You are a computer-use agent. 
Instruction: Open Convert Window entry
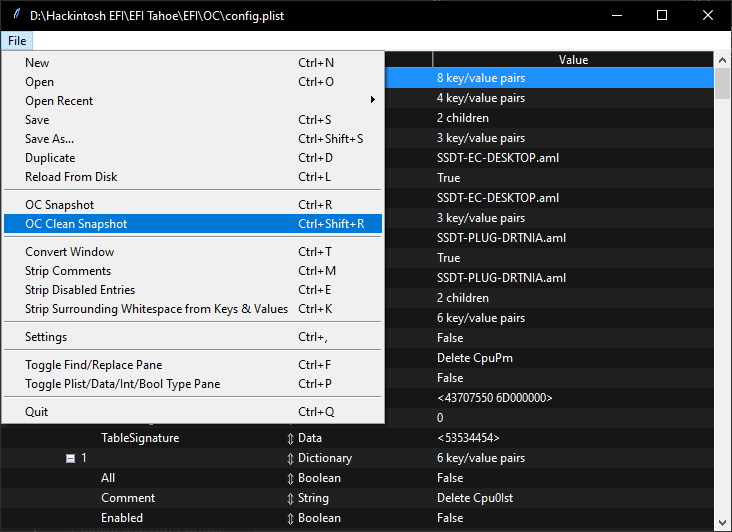pyautogui.click(x=193, y=252)
